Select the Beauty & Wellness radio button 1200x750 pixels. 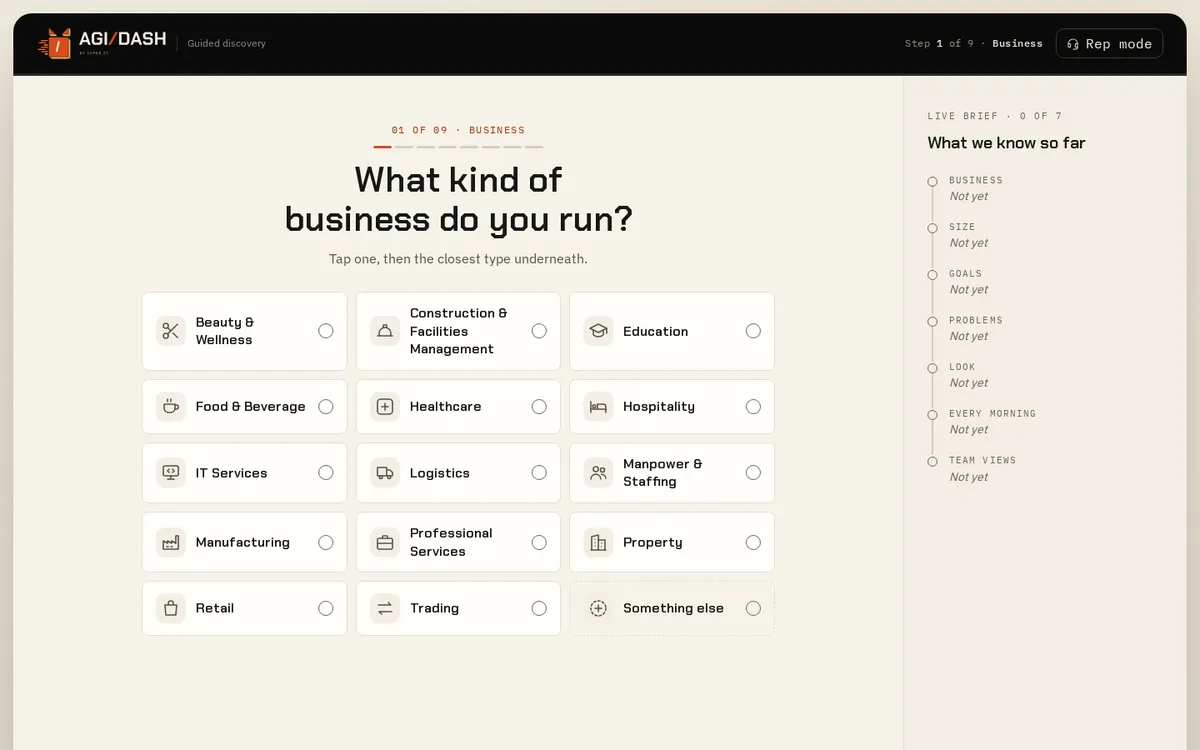[326, 331]
